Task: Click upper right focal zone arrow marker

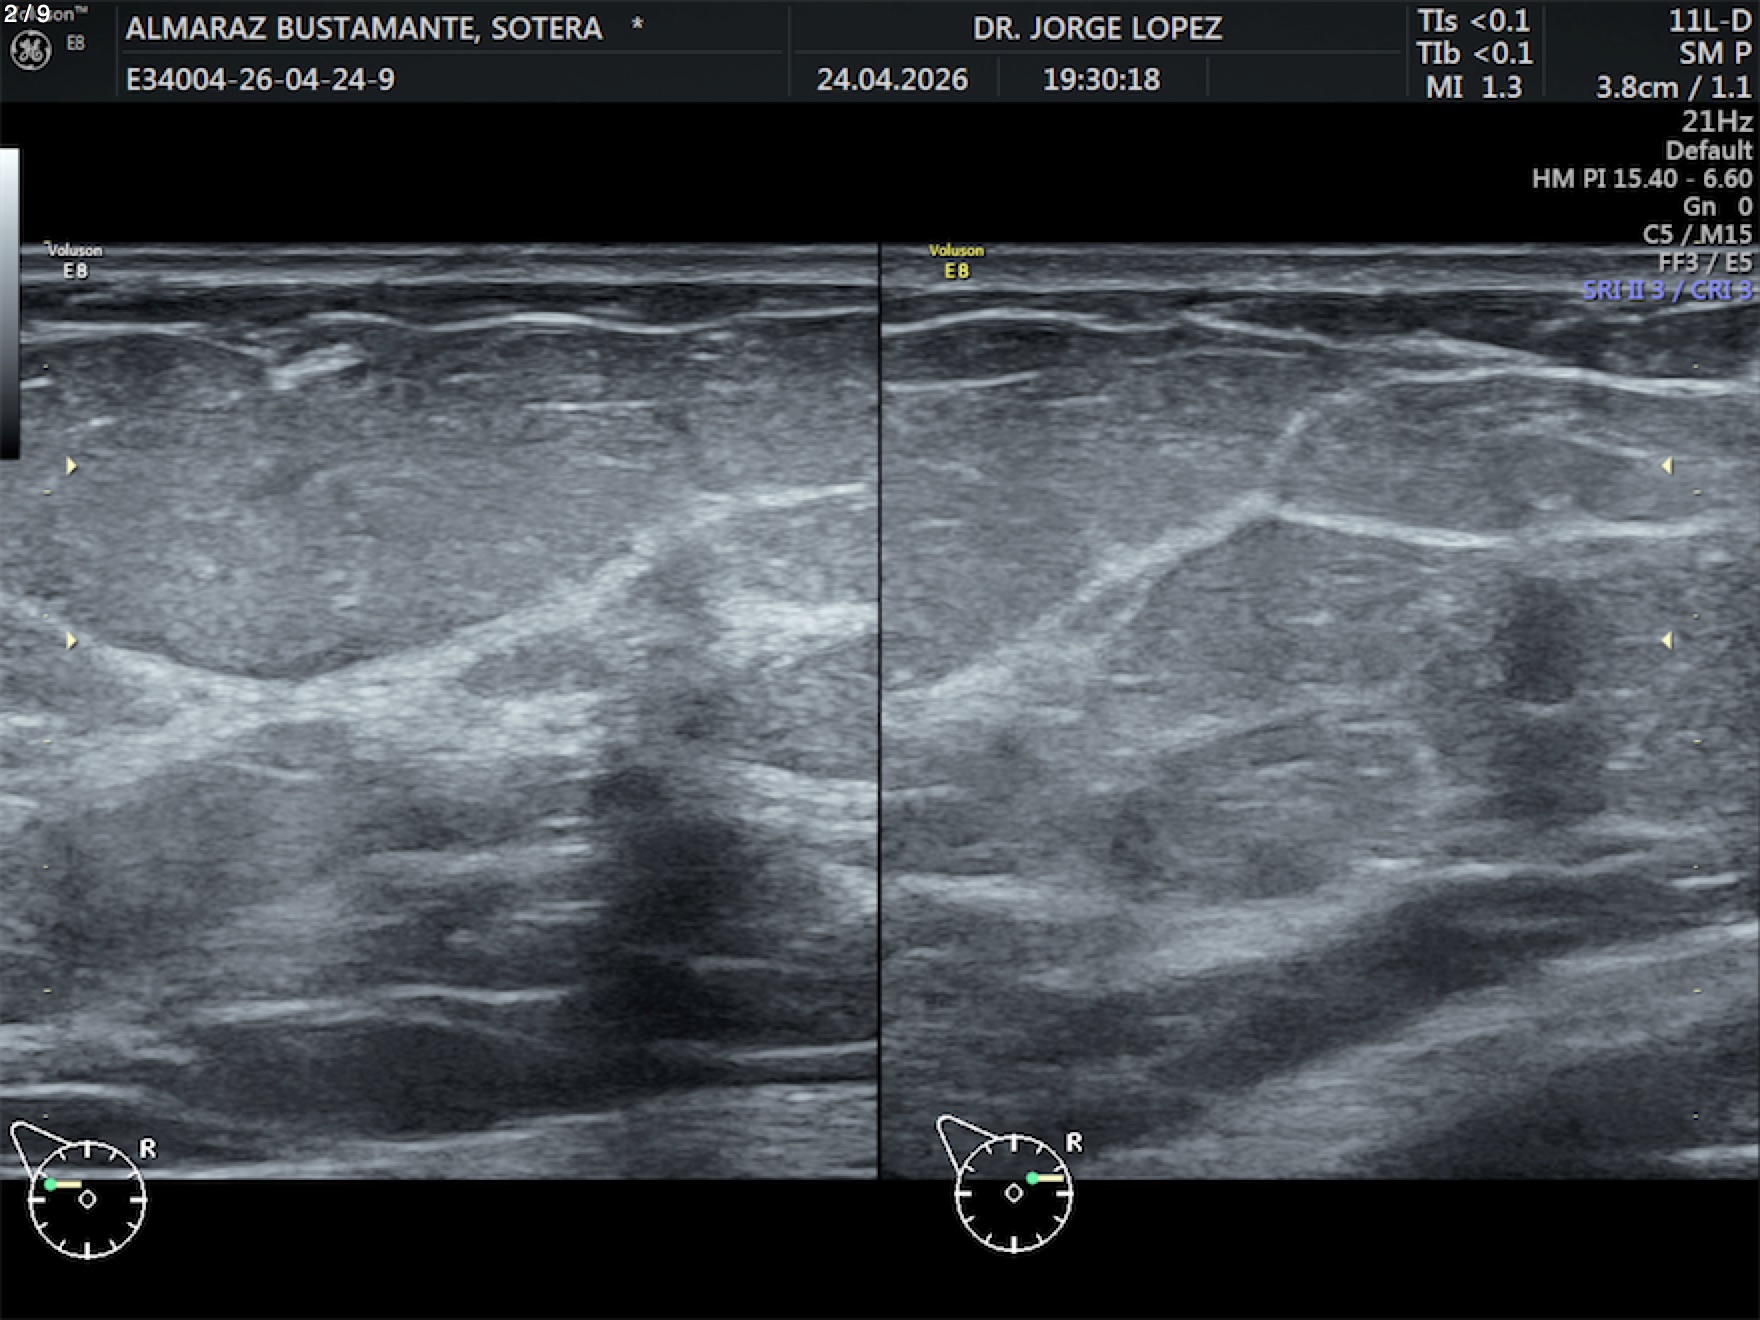Action: [x=1666, y=465]
